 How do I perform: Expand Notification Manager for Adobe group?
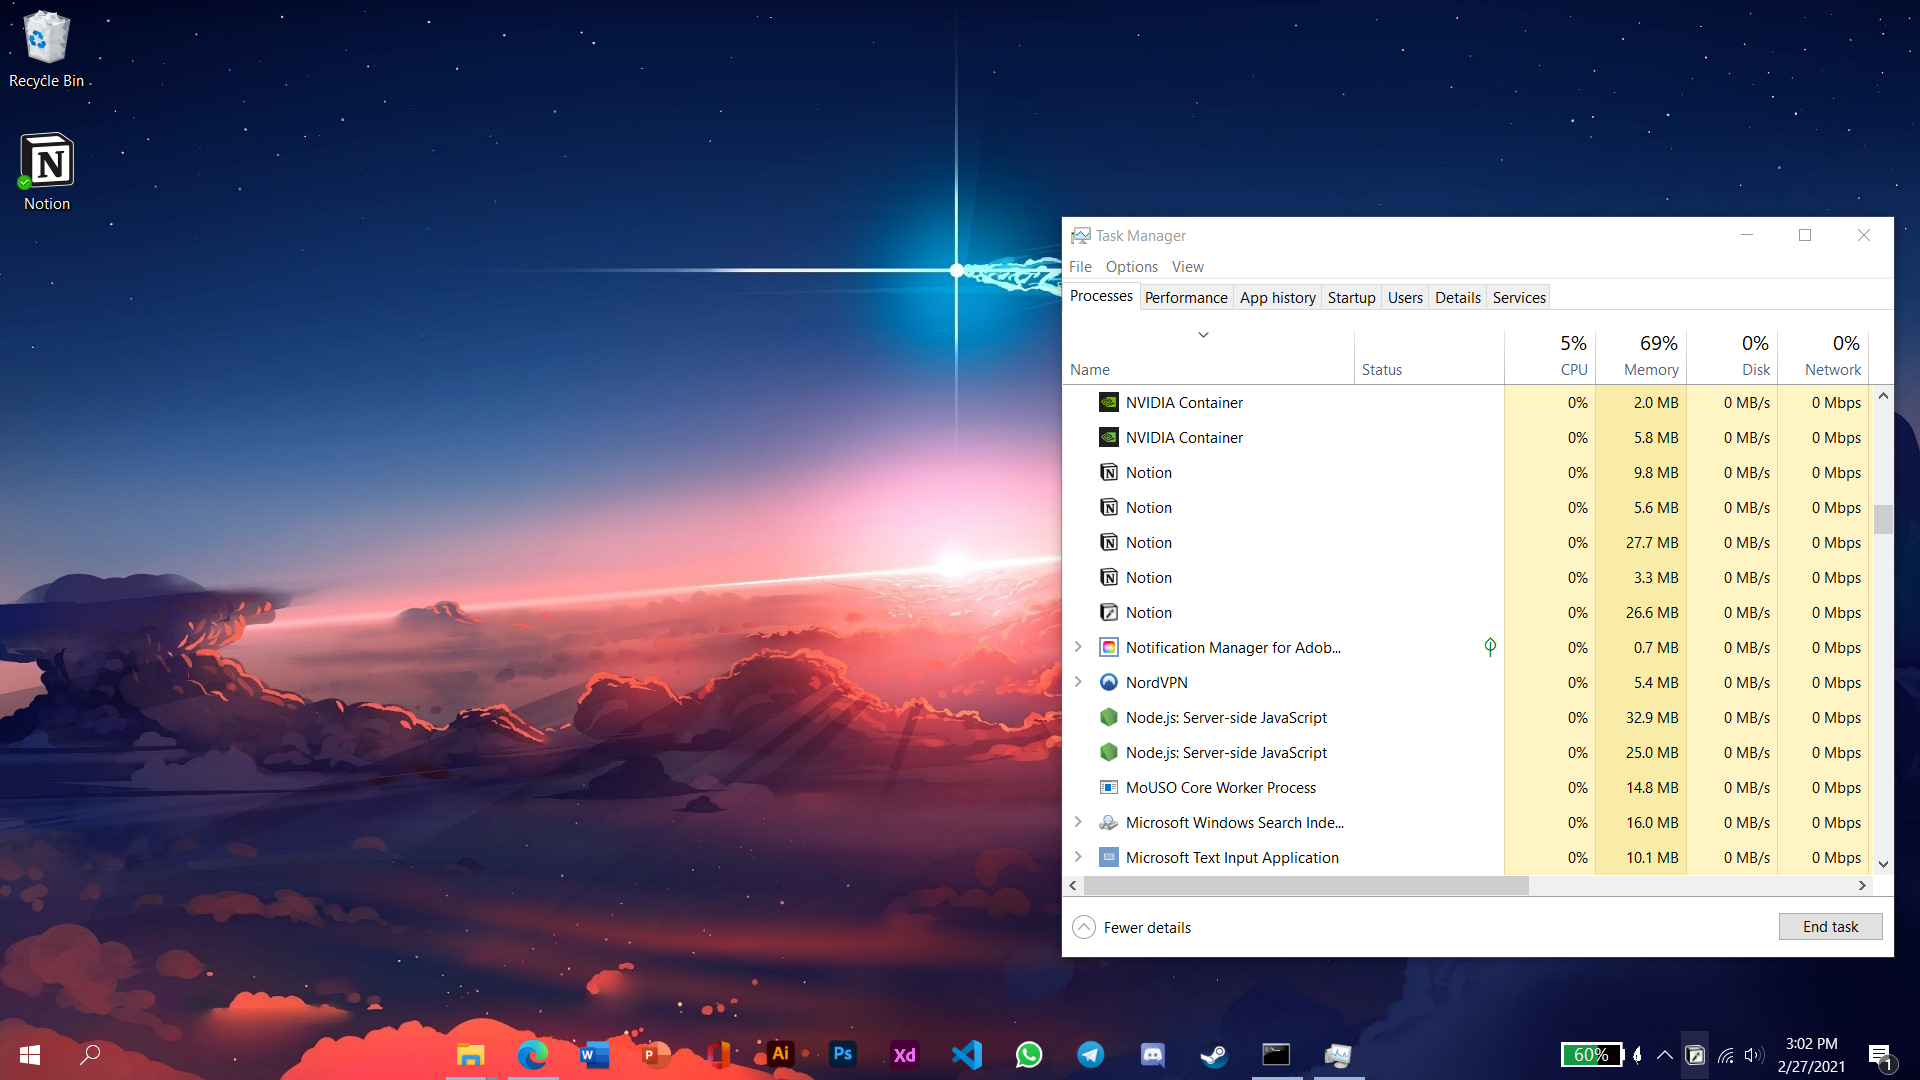pyautogui.click(x=1078, y=647)
